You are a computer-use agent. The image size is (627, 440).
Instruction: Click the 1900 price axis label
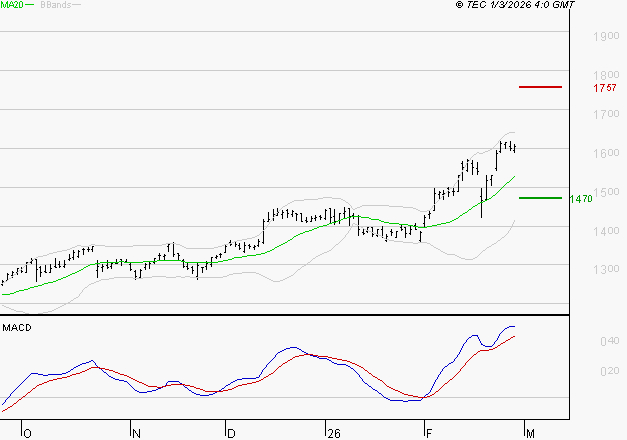point(606,36)
